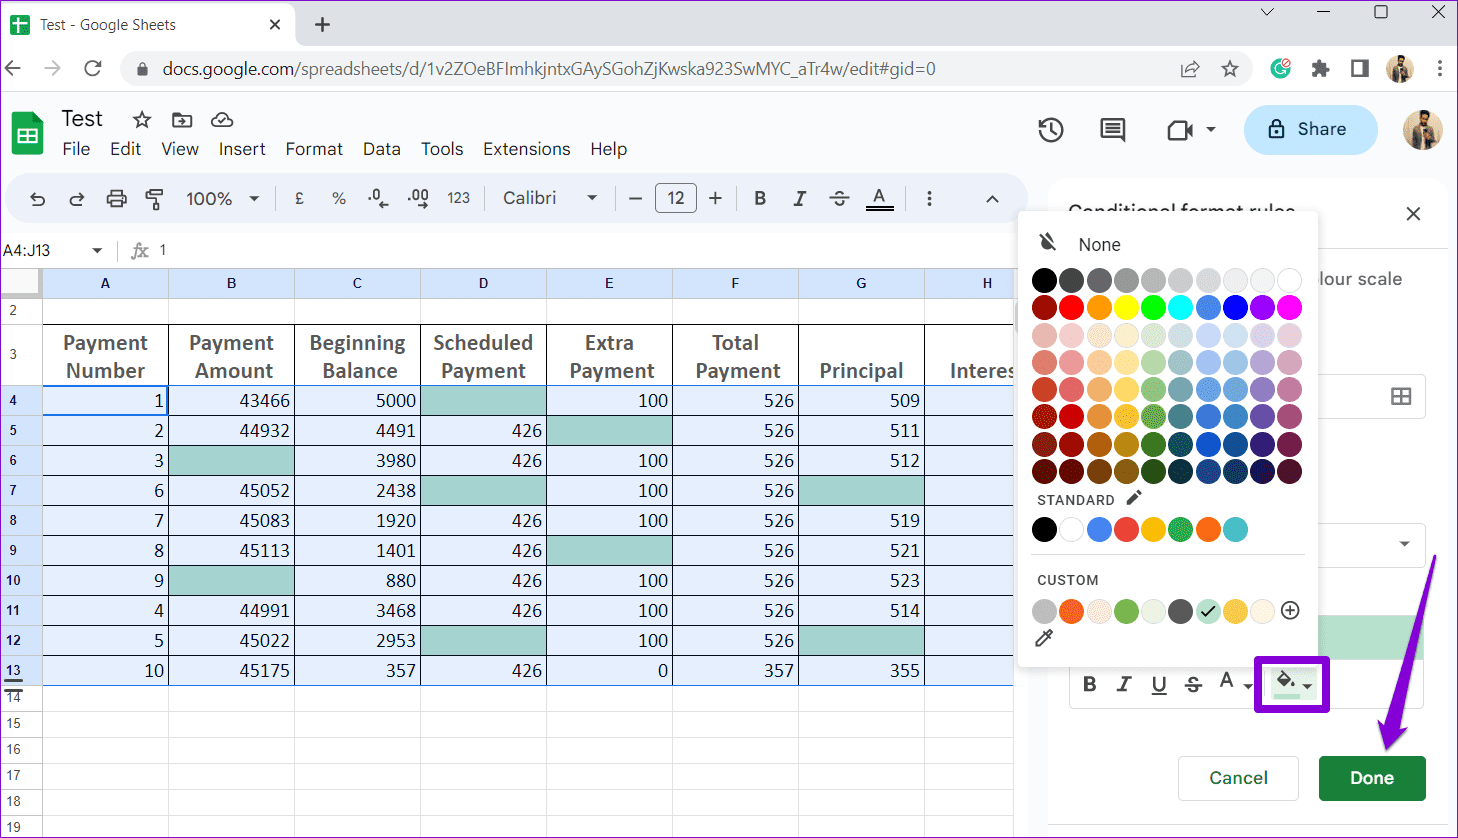Apply percent format
The height and width of the screenshot is (838, 1458).
coord(339,199)
